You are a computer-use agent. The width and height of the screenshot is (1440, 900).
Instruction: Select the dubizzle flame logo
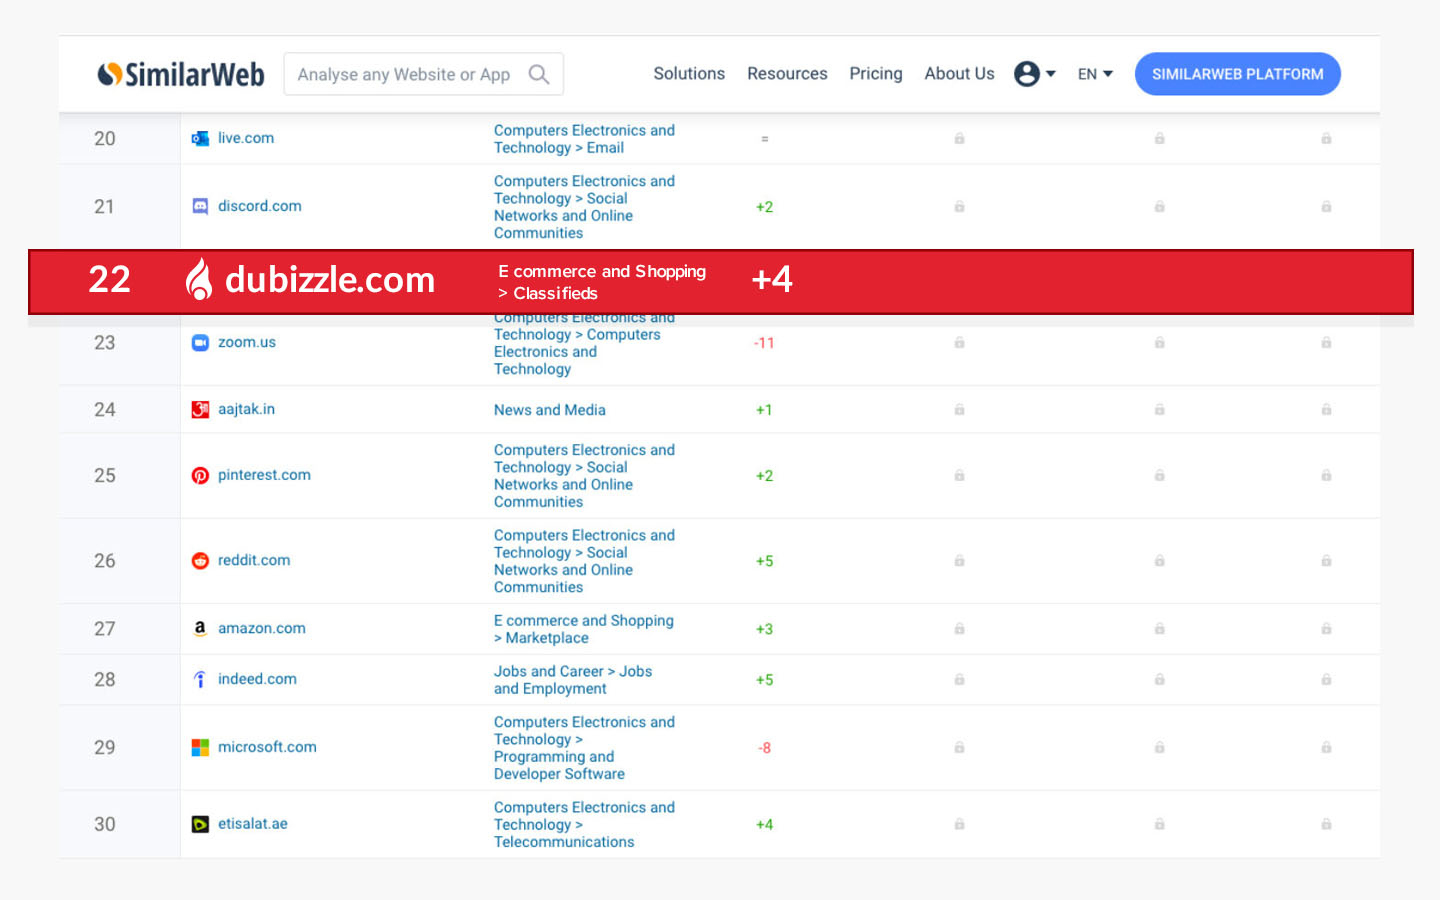point(199,281)
